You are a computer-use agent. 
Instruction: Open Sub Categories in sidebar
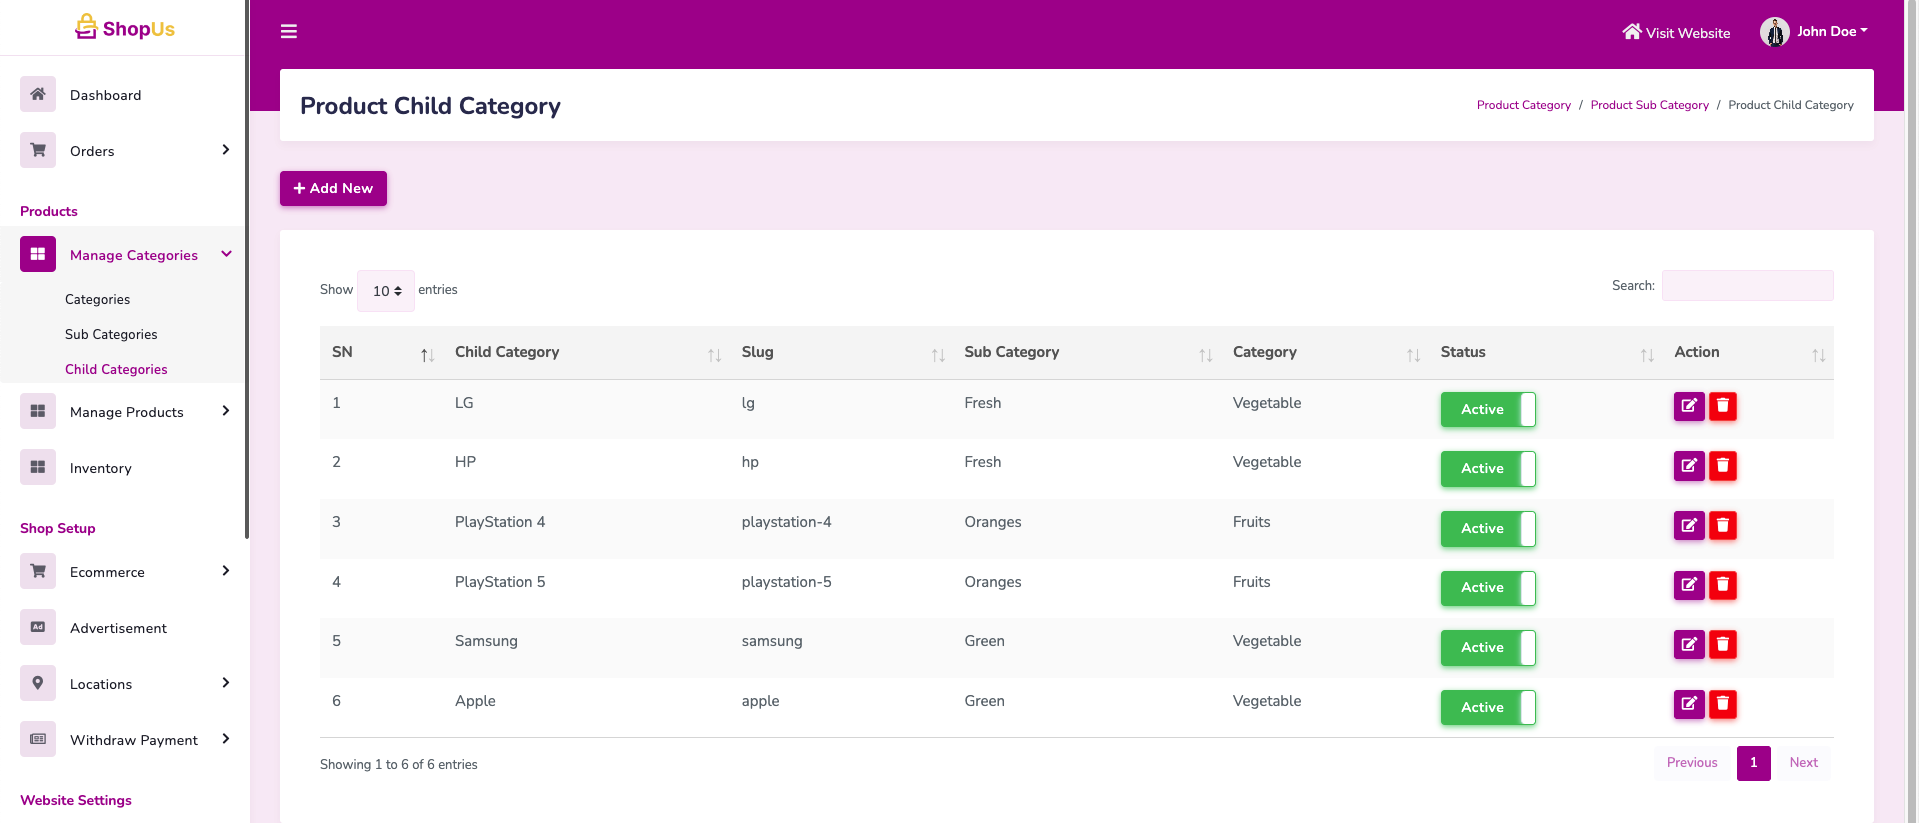click(111, 334)
